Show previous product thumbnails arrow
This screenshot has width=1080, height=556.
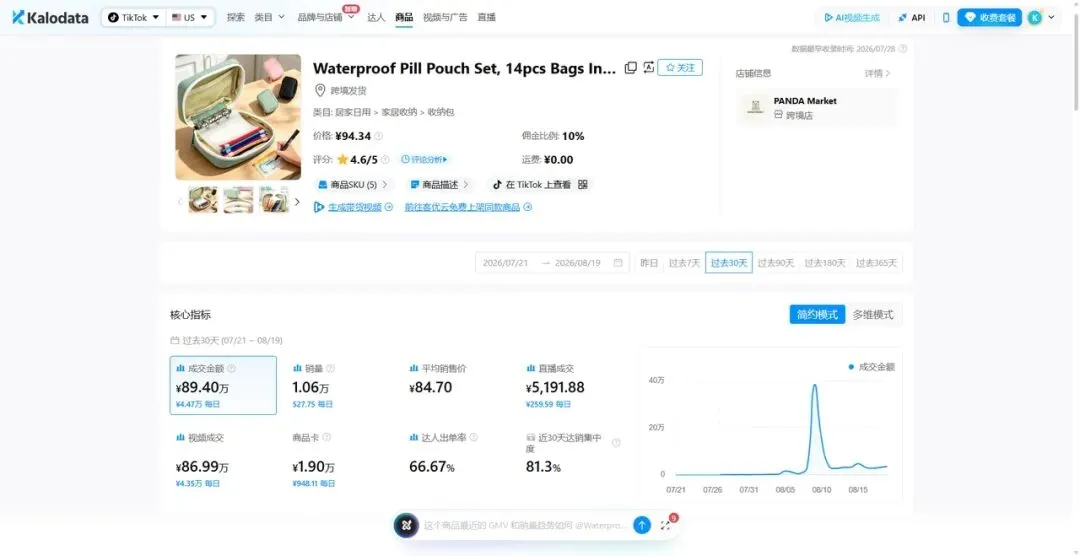tap(180, 202)
